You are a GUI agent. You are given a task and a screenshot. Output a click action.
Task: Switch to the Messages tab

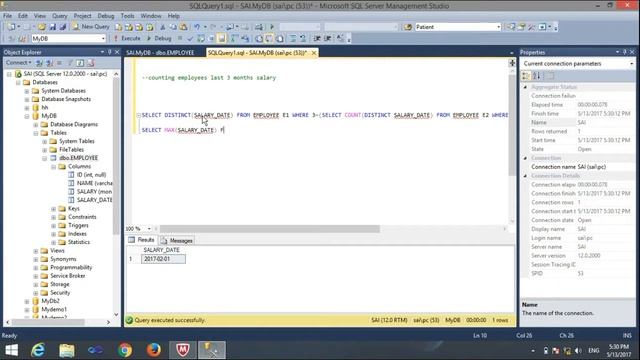tap(177, 240)
